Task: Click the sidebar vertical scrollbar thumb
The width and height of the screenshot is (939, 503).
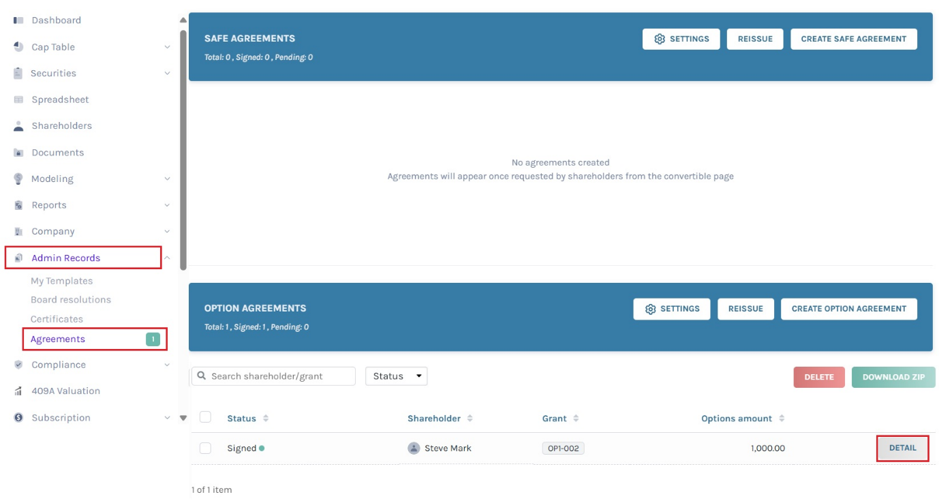Action: click(x=183, y=149)
